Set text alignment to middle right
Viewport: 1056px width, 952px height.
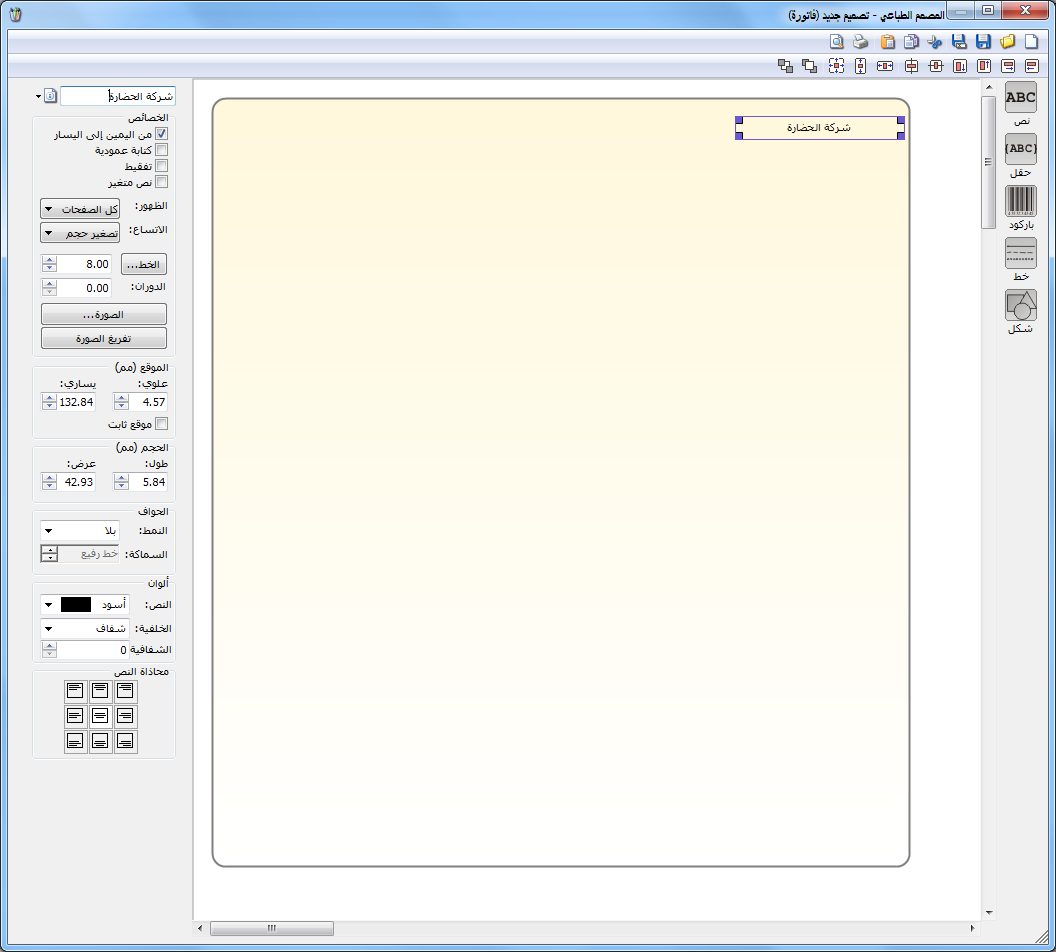tap(125, 716)
